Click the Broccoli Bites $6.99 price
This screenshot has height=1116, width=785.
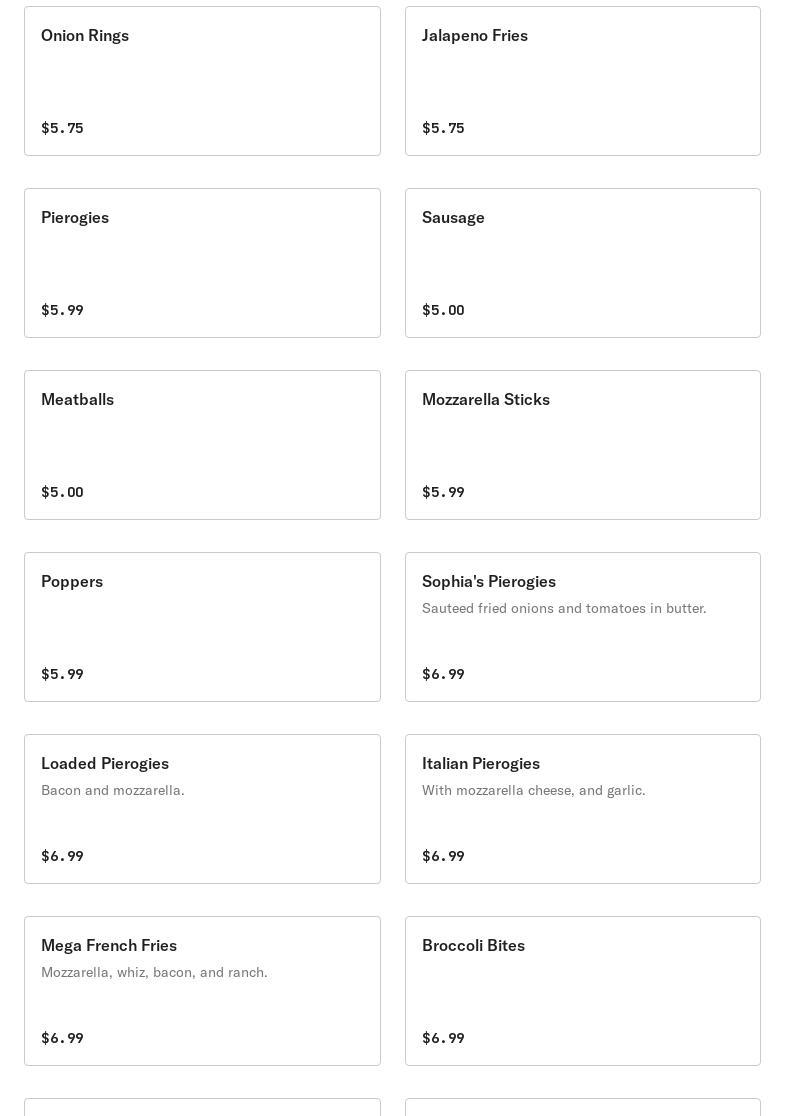443,1038
